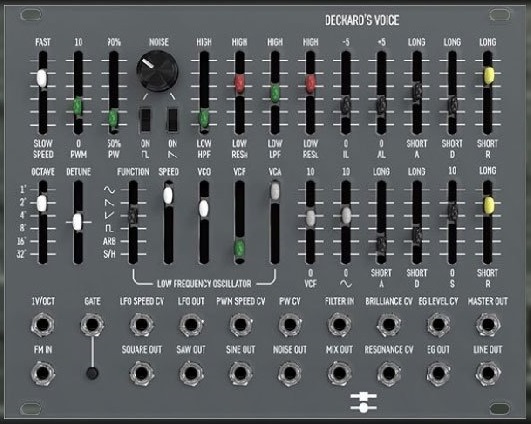
Task: Click the top-row D decay slider handle
Action: pos(452,105)
